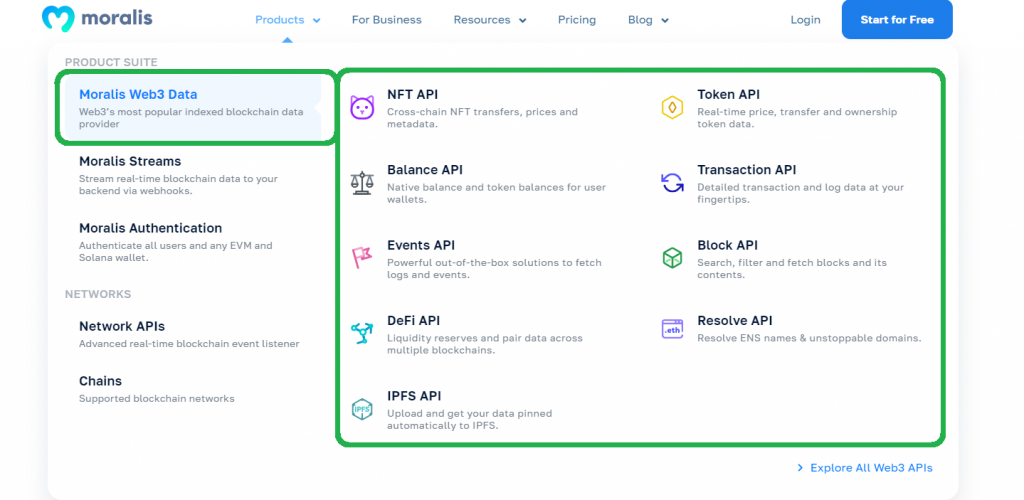Open the Block API title link
The height and width of the screenshot is (500, 1024).
click(728, 245)
